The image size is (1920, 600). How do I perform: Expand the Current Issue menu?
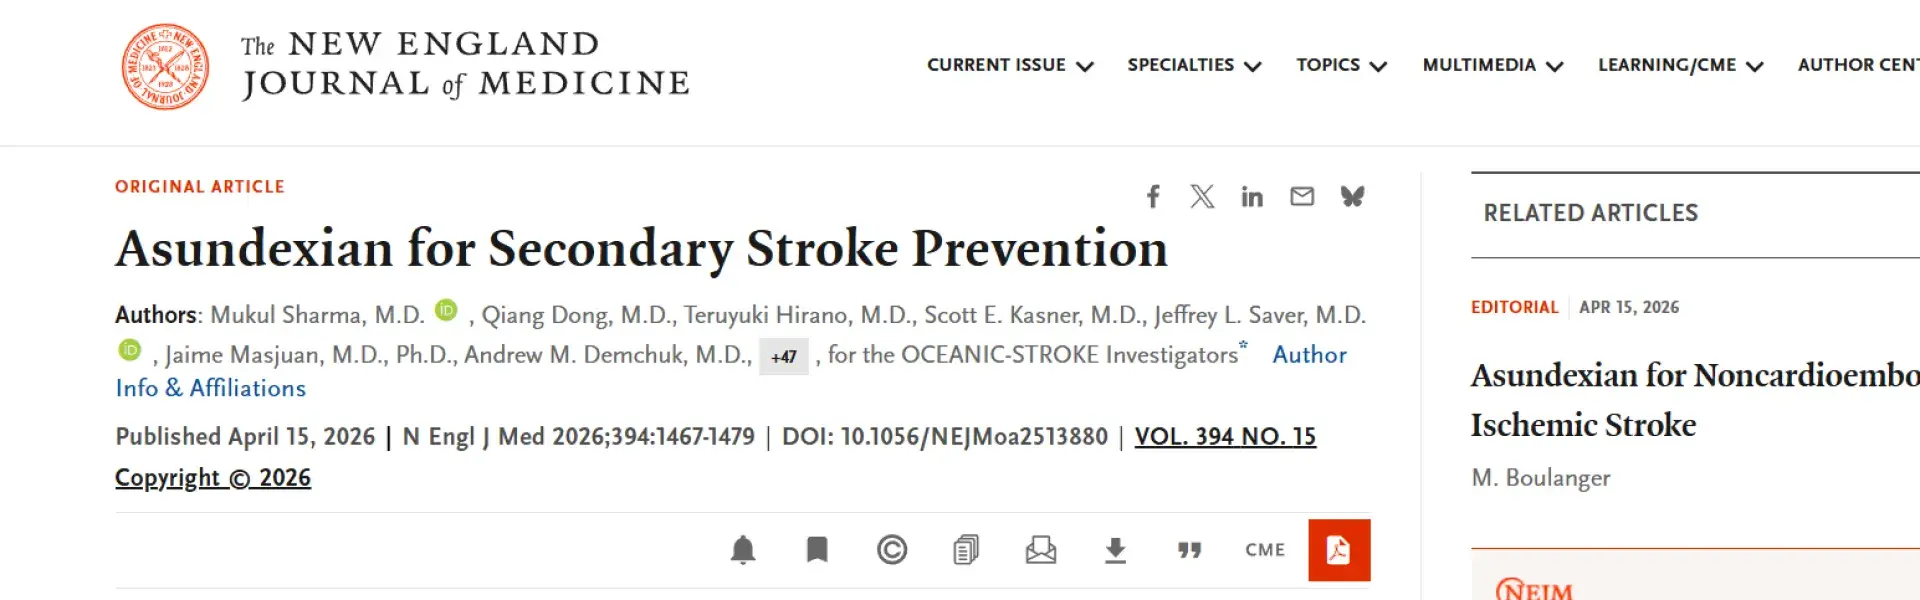(x=1010, y=65)
